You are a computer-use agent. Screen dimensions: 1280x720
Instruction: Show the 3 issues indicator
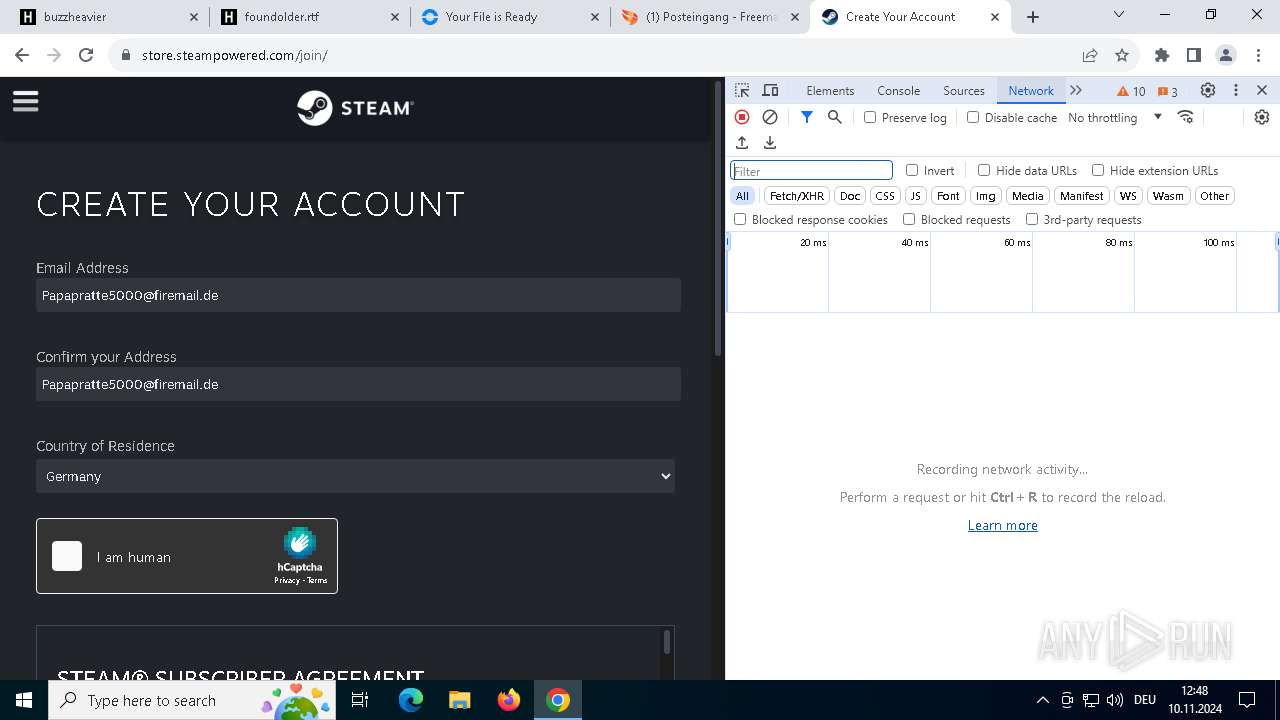tap(1167, 91)
